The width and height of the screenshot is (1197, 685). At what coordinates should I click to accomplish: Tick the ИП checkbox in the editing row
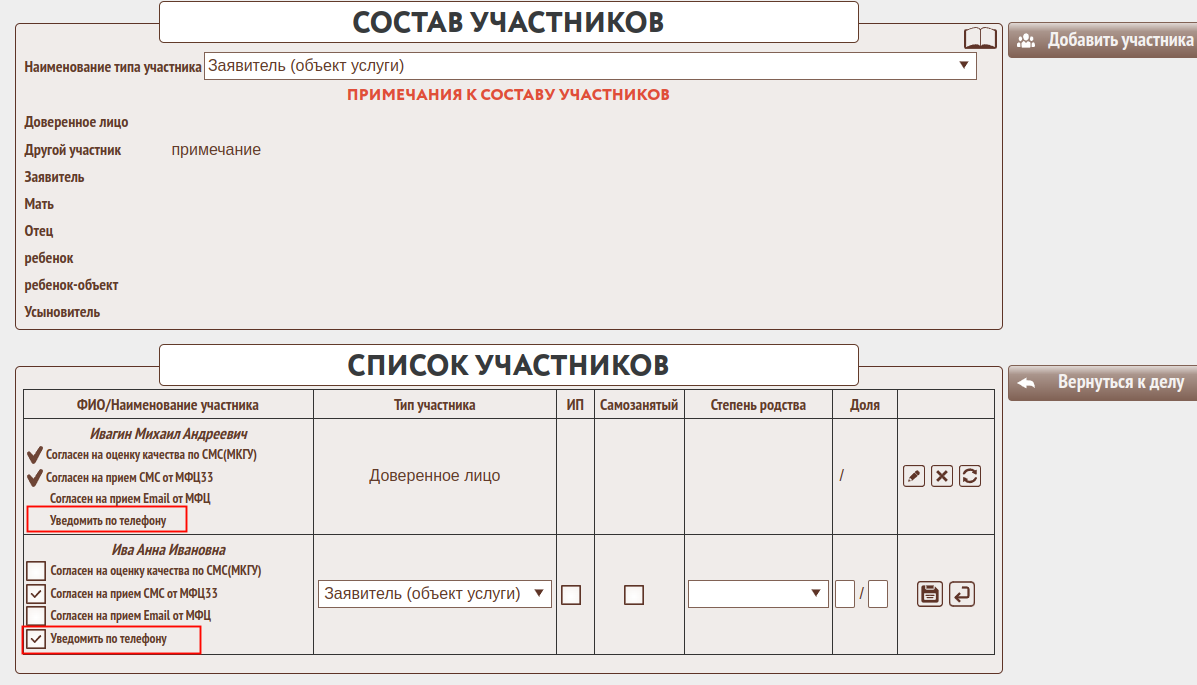571,595
